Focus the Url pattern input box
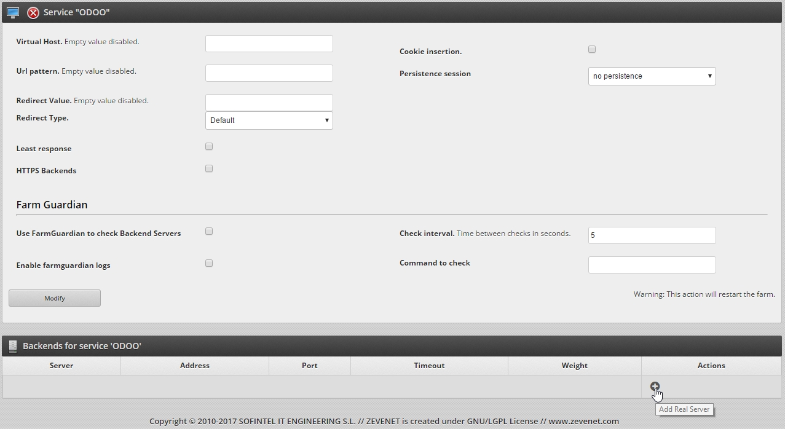This screenshot has width=785, height=429. coord(268,73)
